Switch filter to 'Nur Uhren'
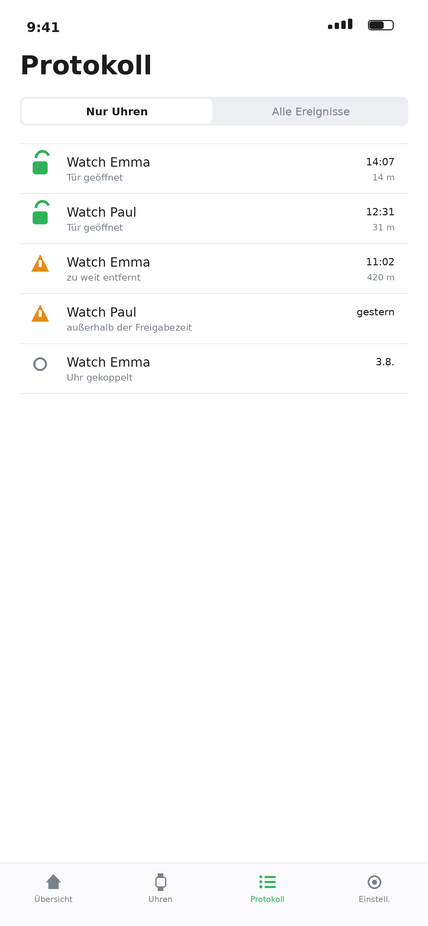 117,112
